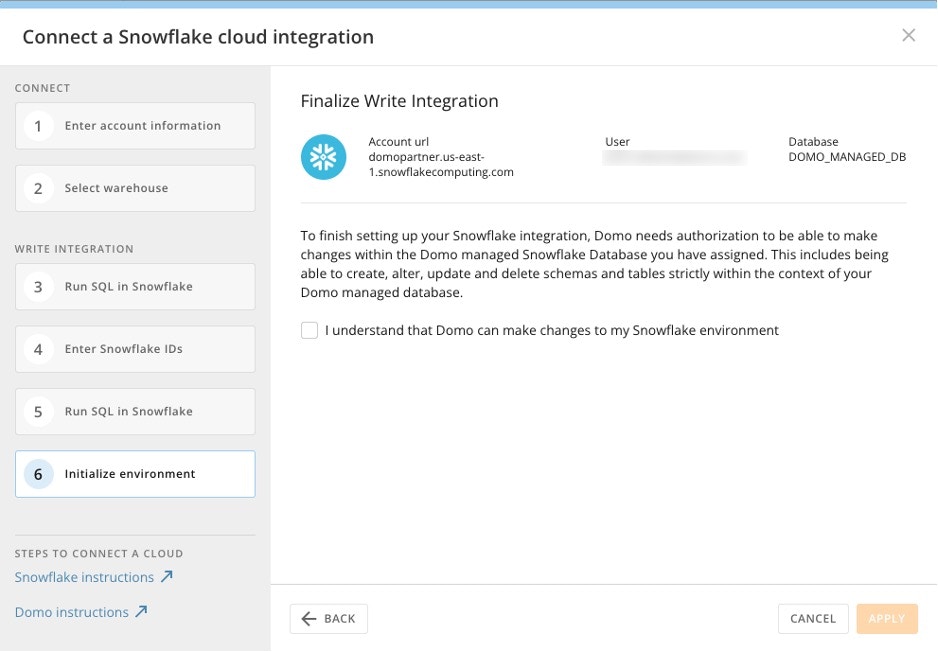
Task: Open the 'Select warehouse' step
Action: tap(135, 188)
